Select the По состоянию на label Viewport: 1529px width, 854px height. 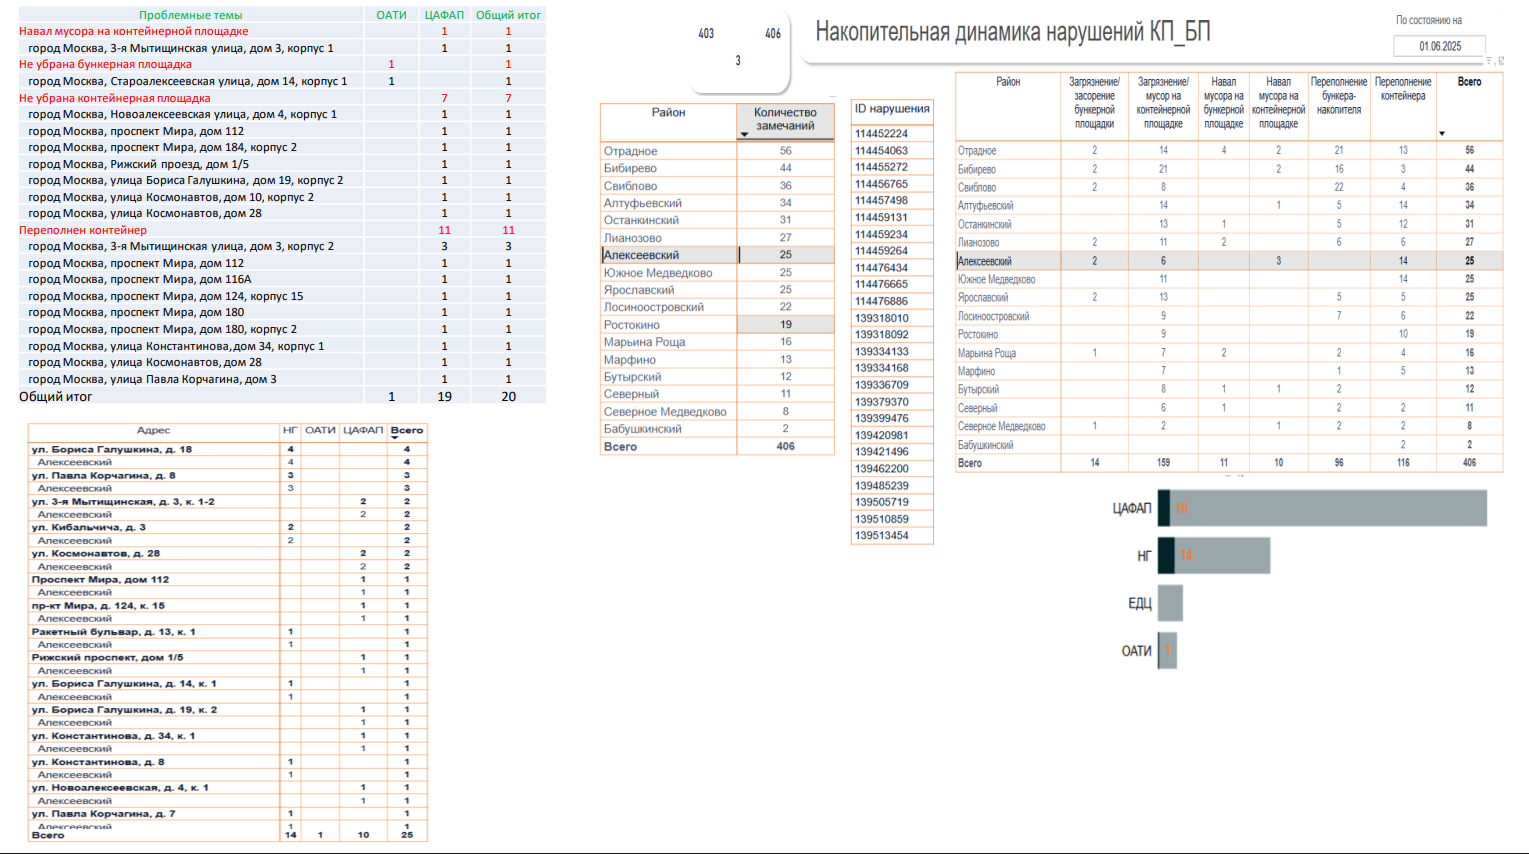[1429, 20]
